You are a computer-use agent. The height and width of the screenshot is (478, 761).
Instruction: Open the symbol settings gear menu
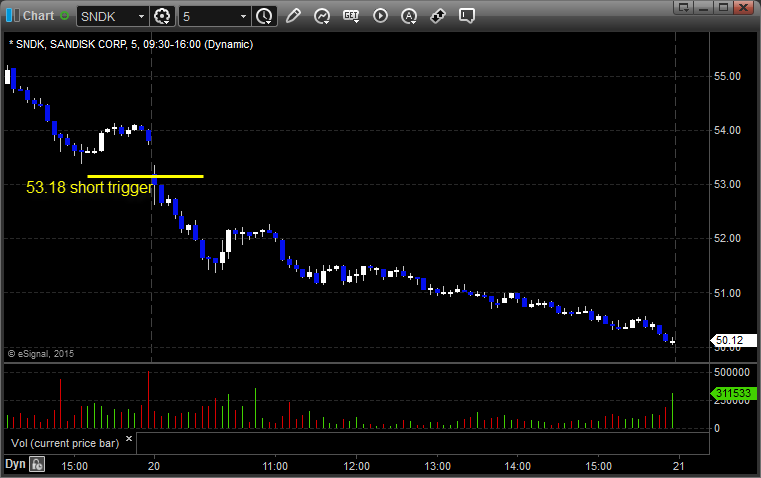pos(162,16)
